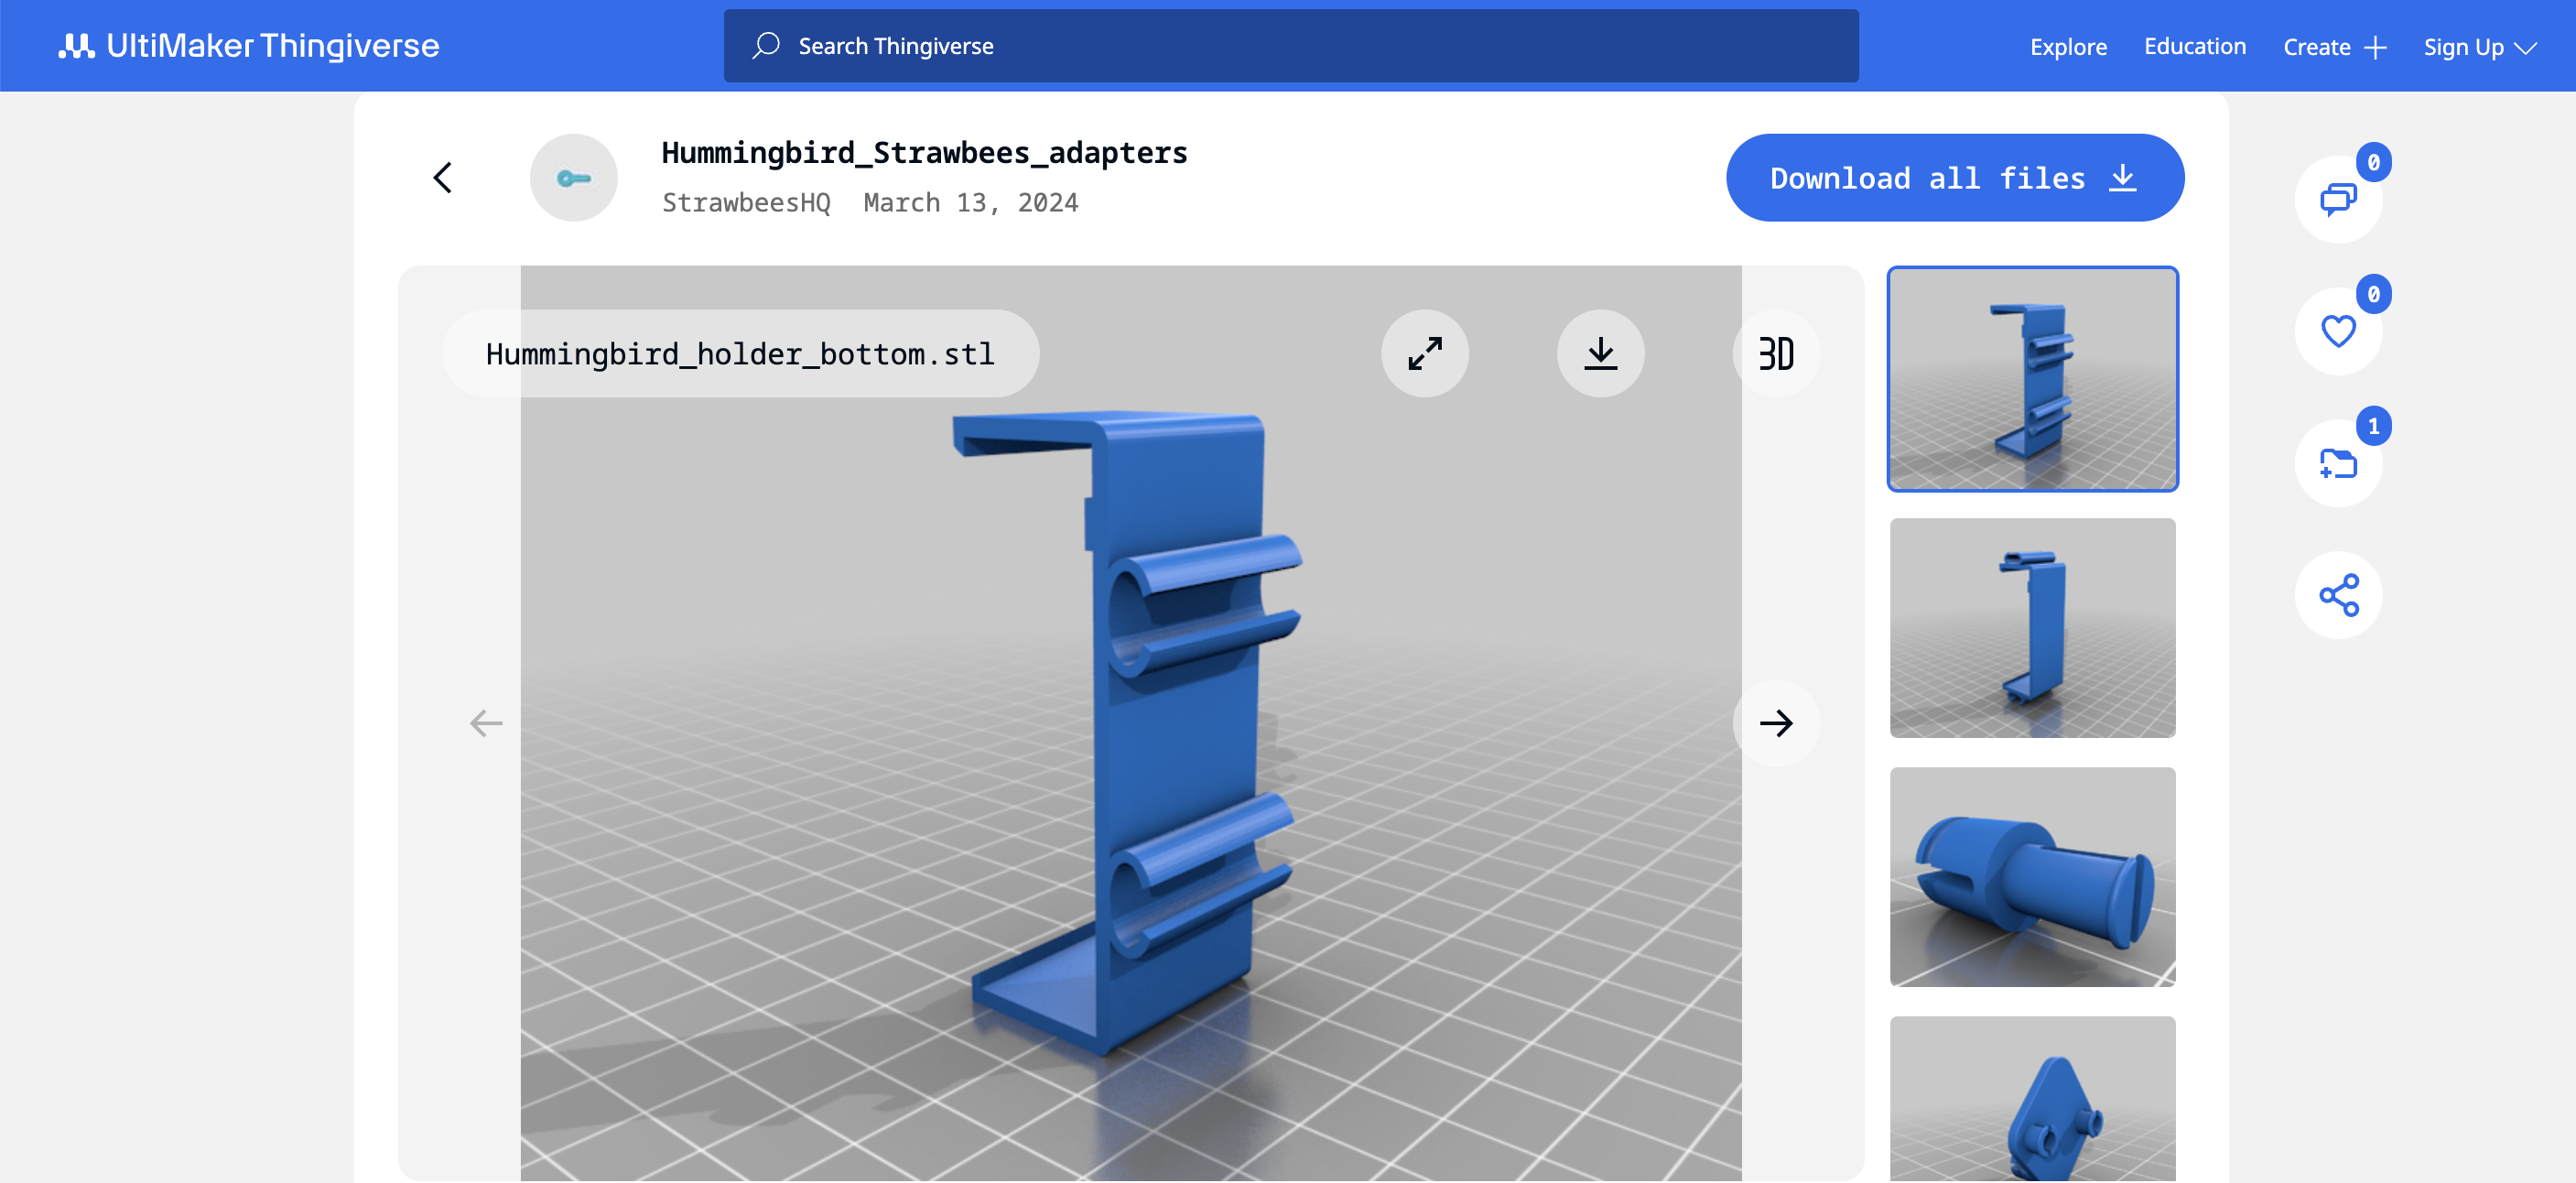Click the StrawbeesHQ avatar image
Viewport: 2576px width, 1183px height.
point(574,177)
